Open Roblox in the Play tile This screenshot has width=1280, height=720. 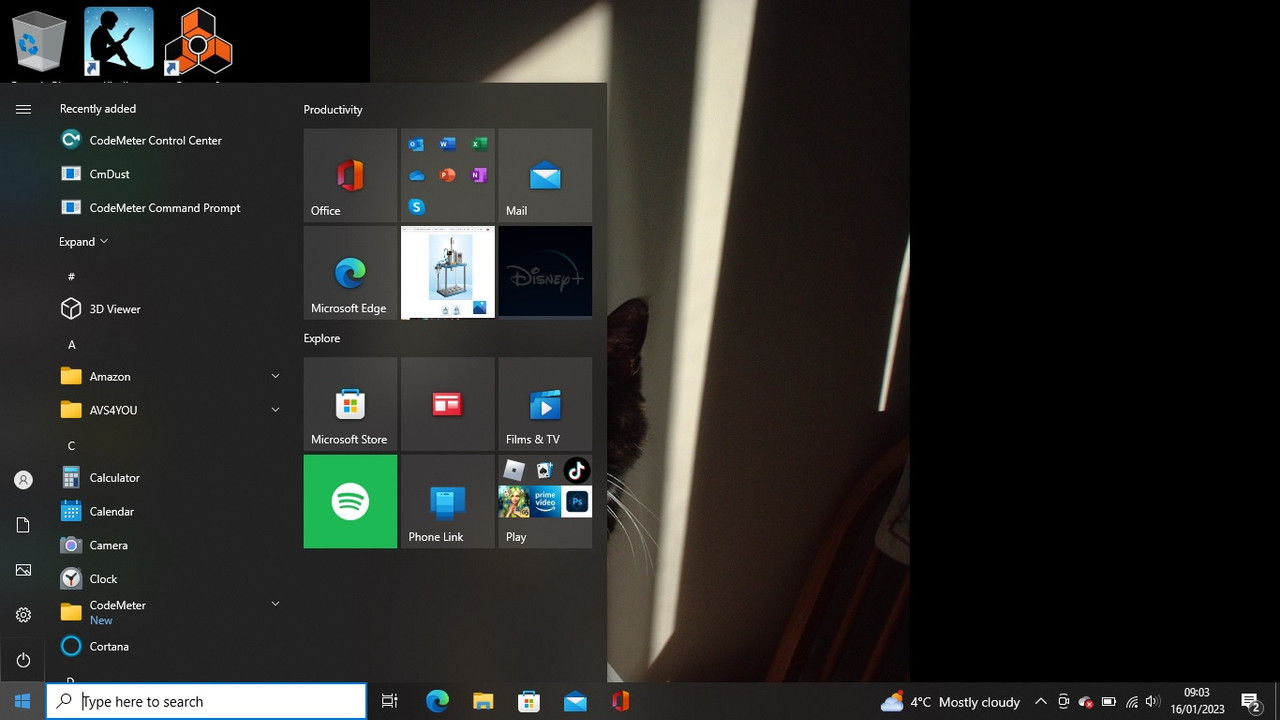[x=514, y=470]
